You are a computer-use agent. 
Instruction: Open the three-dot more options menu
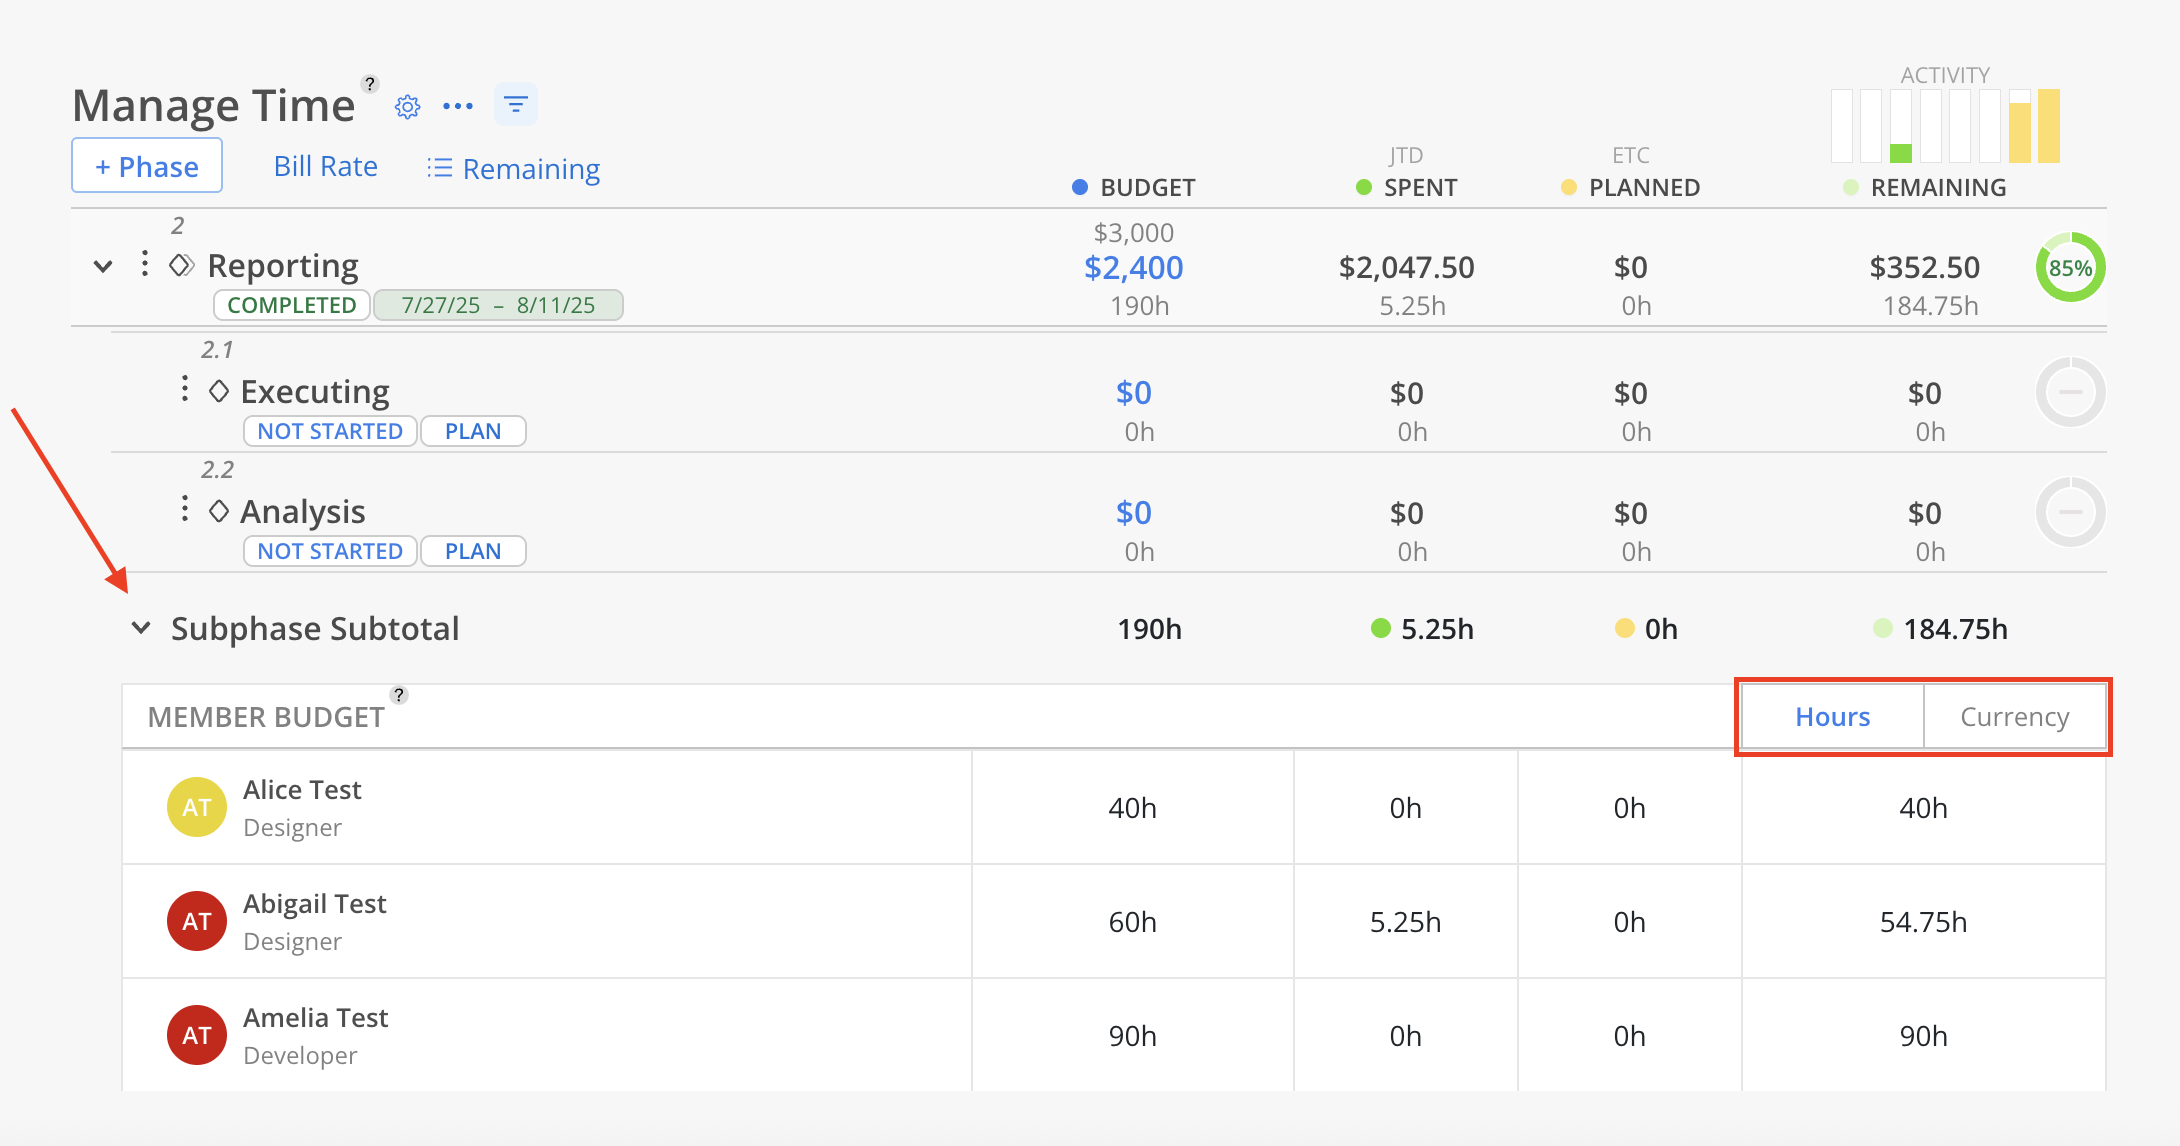pos(458,106)
